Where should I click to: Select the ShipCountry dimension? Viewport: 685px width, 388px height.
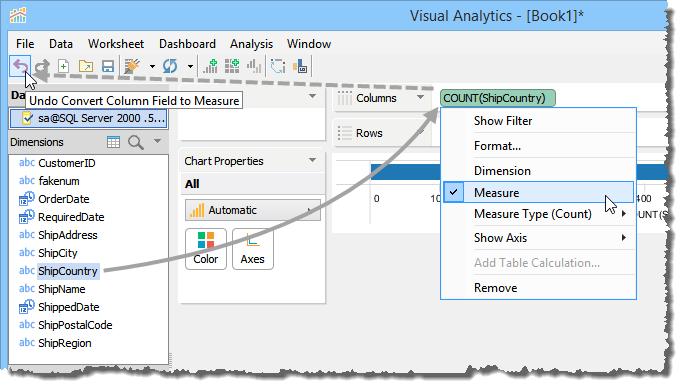coord(68,271)
